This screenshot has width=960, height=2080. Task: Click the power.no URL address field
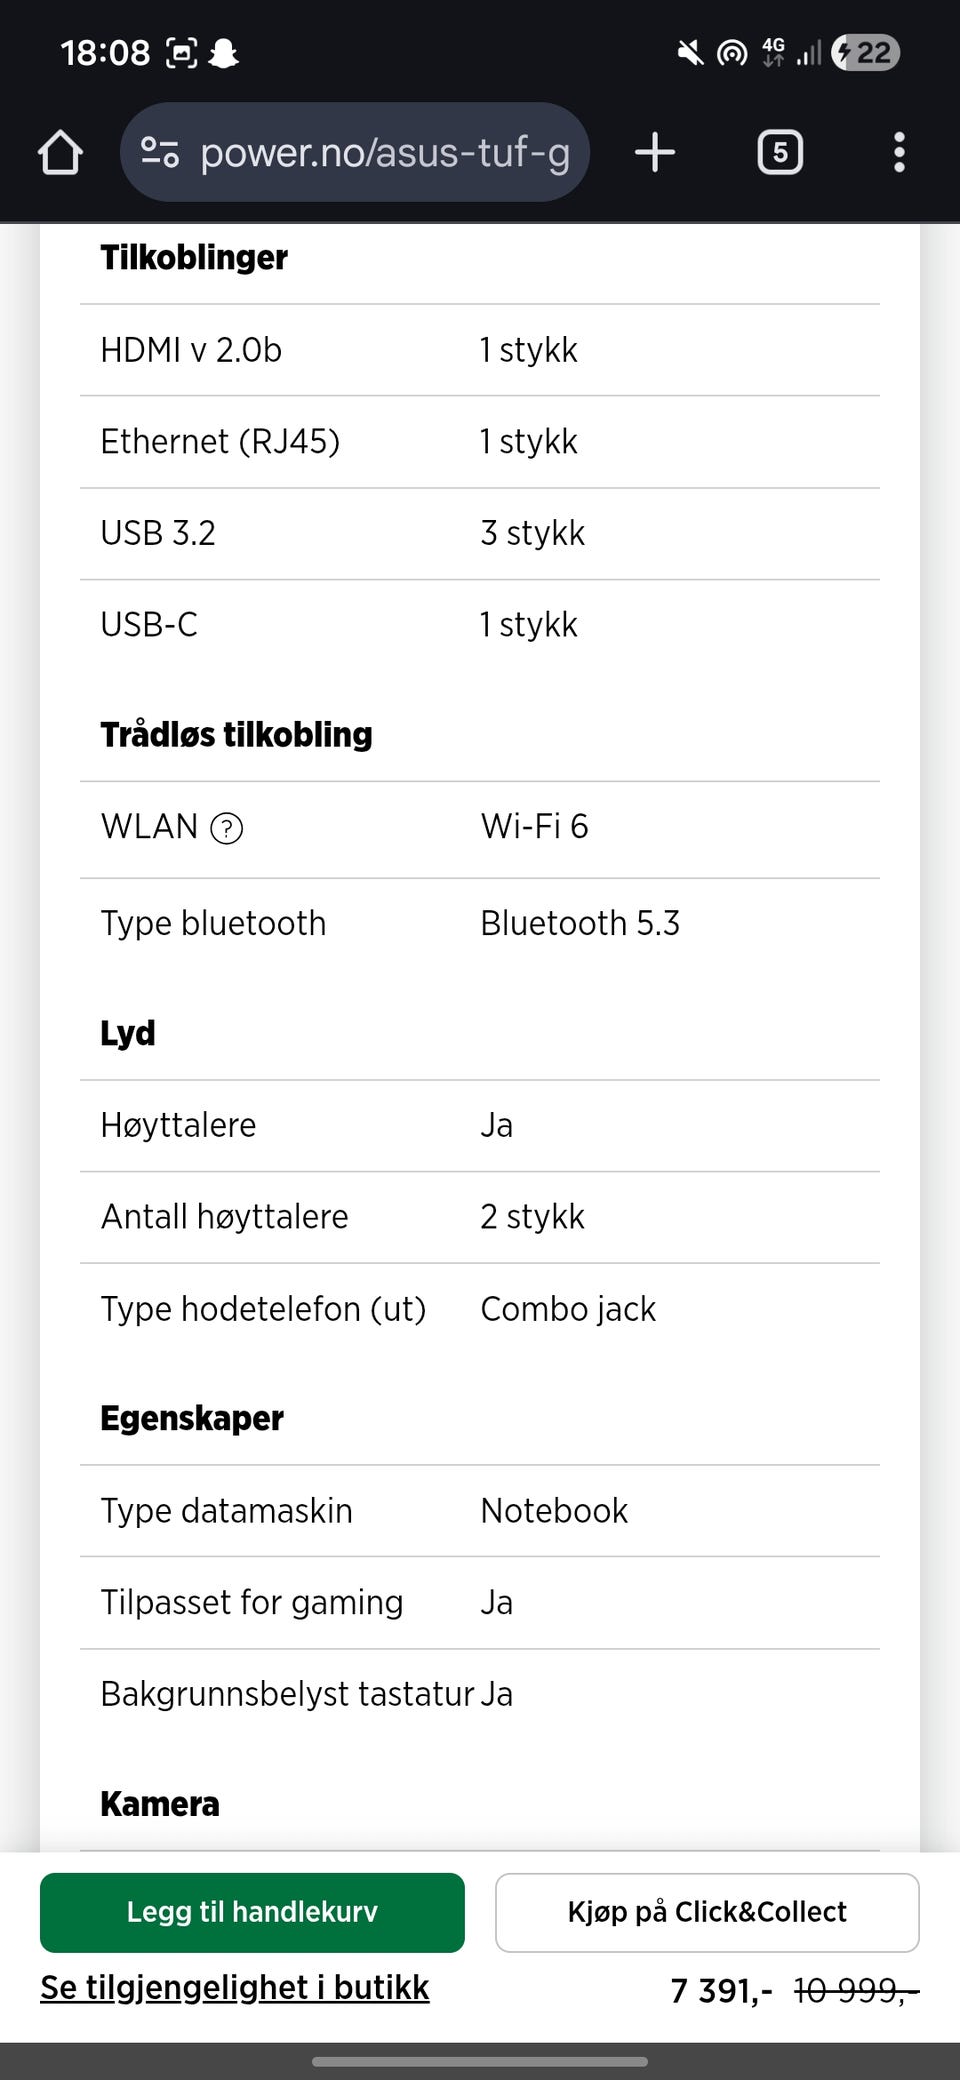355,152
